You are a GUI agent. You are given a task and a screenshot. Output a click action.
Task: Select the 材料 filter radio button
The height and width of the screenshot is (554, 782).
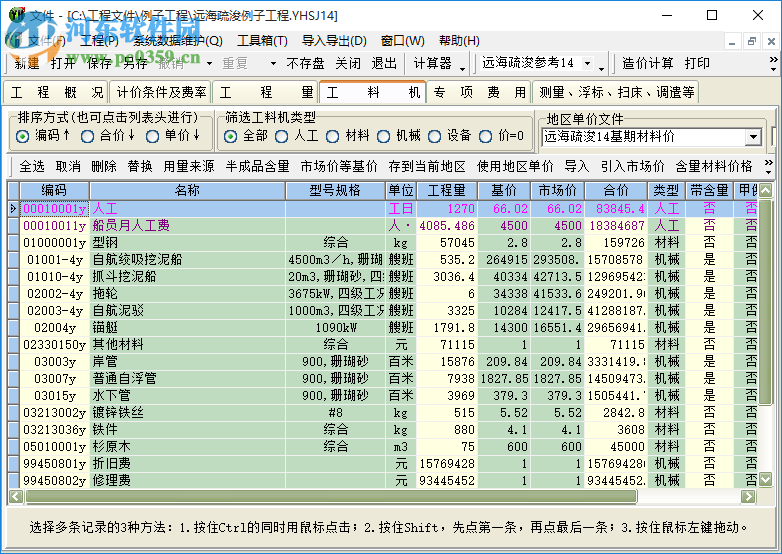(x=333, y=136)
